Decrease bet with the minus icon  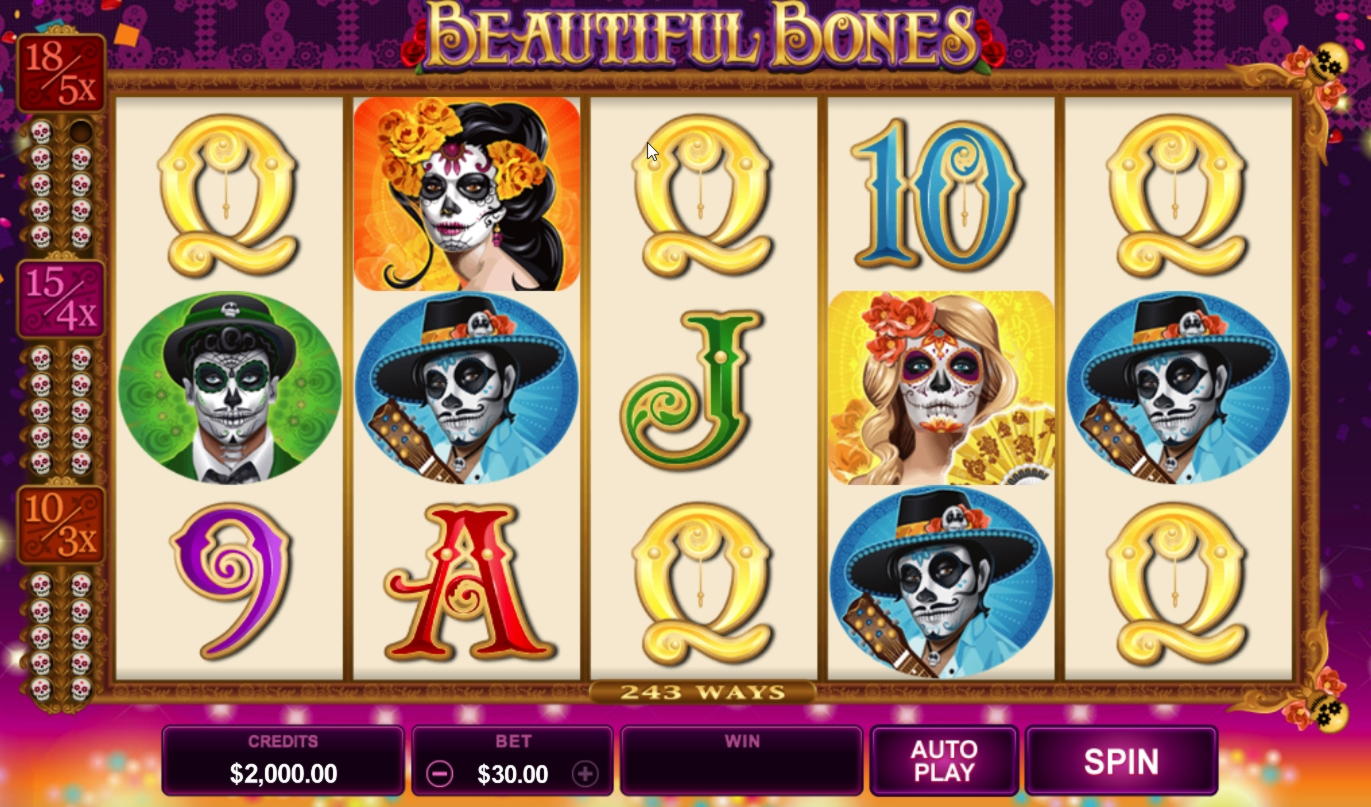[439, 773]
